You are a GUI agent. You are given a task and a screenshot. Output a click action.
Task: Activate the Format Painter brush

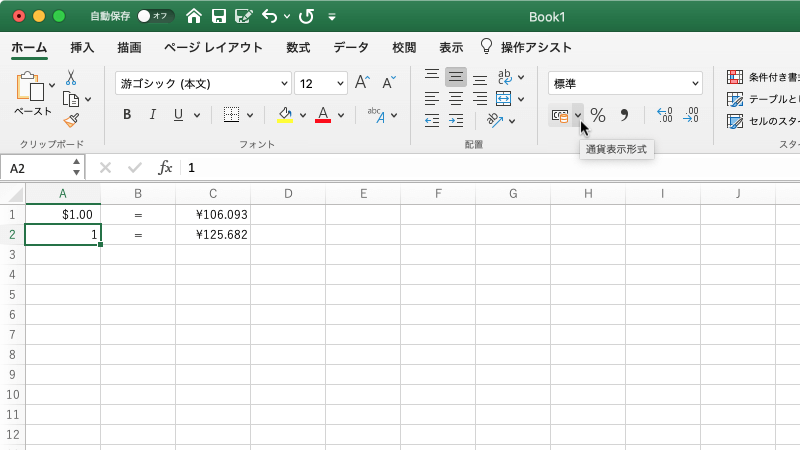(x=71, y=120)
